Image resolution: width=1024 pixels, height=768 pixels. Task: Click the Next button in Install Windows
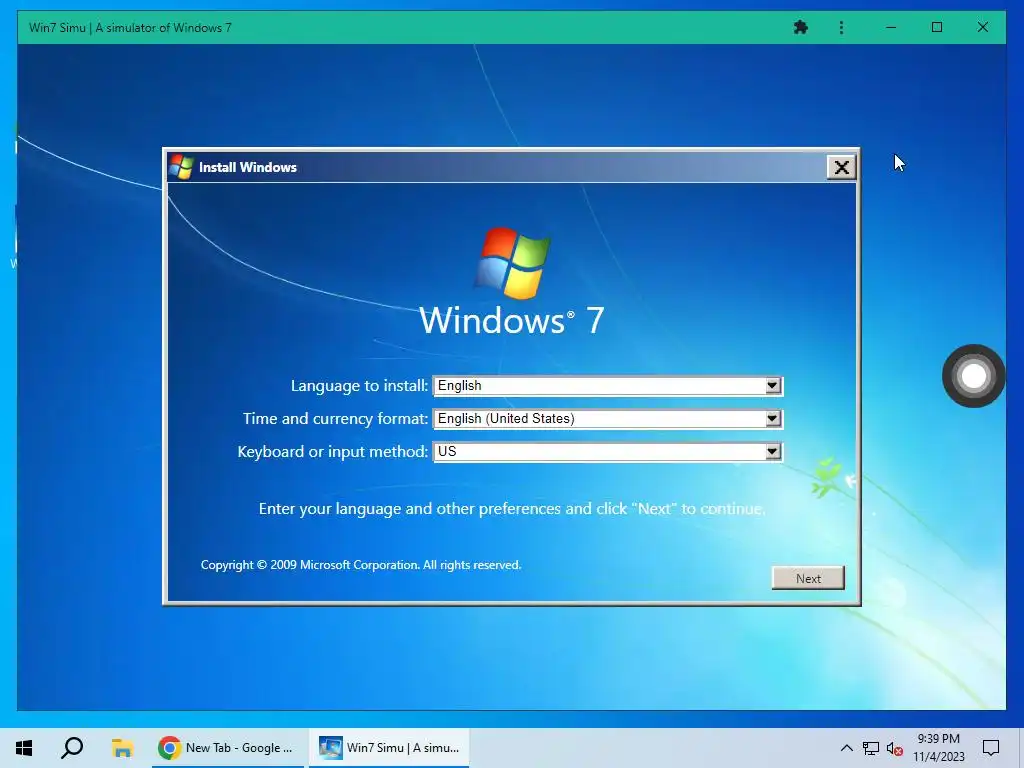808,578
